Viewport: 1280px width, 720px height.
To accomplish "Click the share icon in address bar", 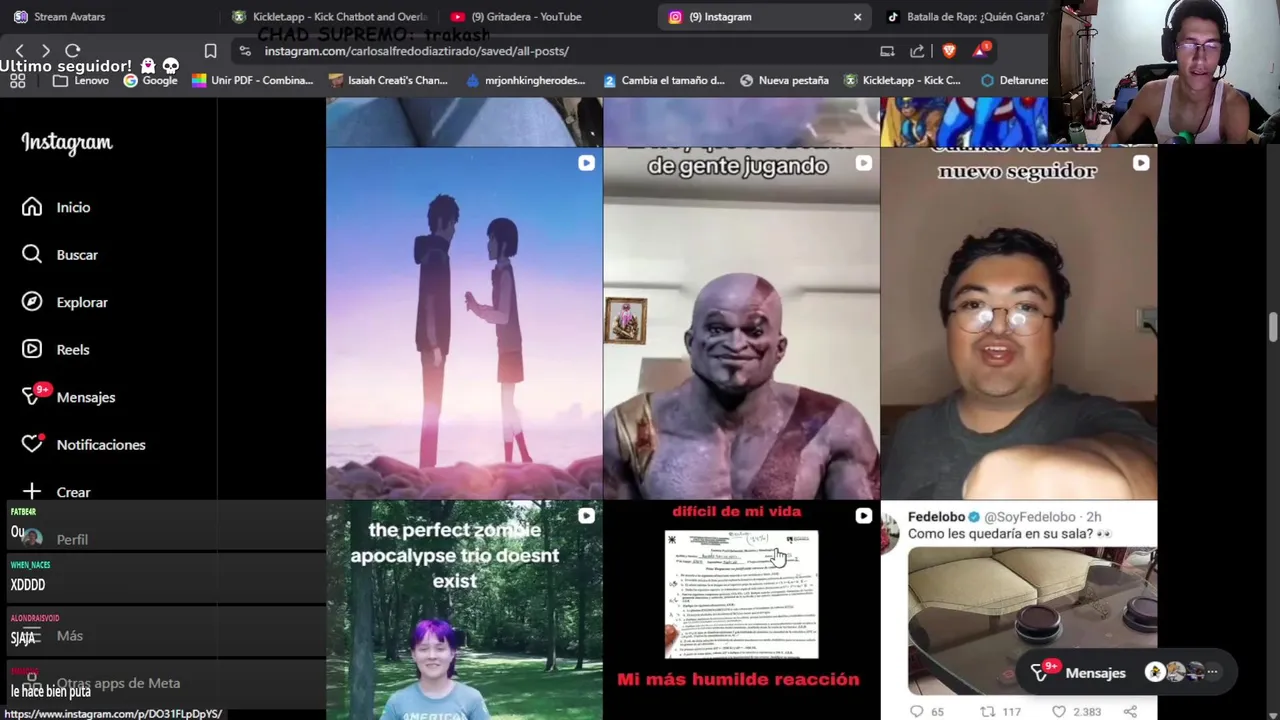I will [917, 51].
